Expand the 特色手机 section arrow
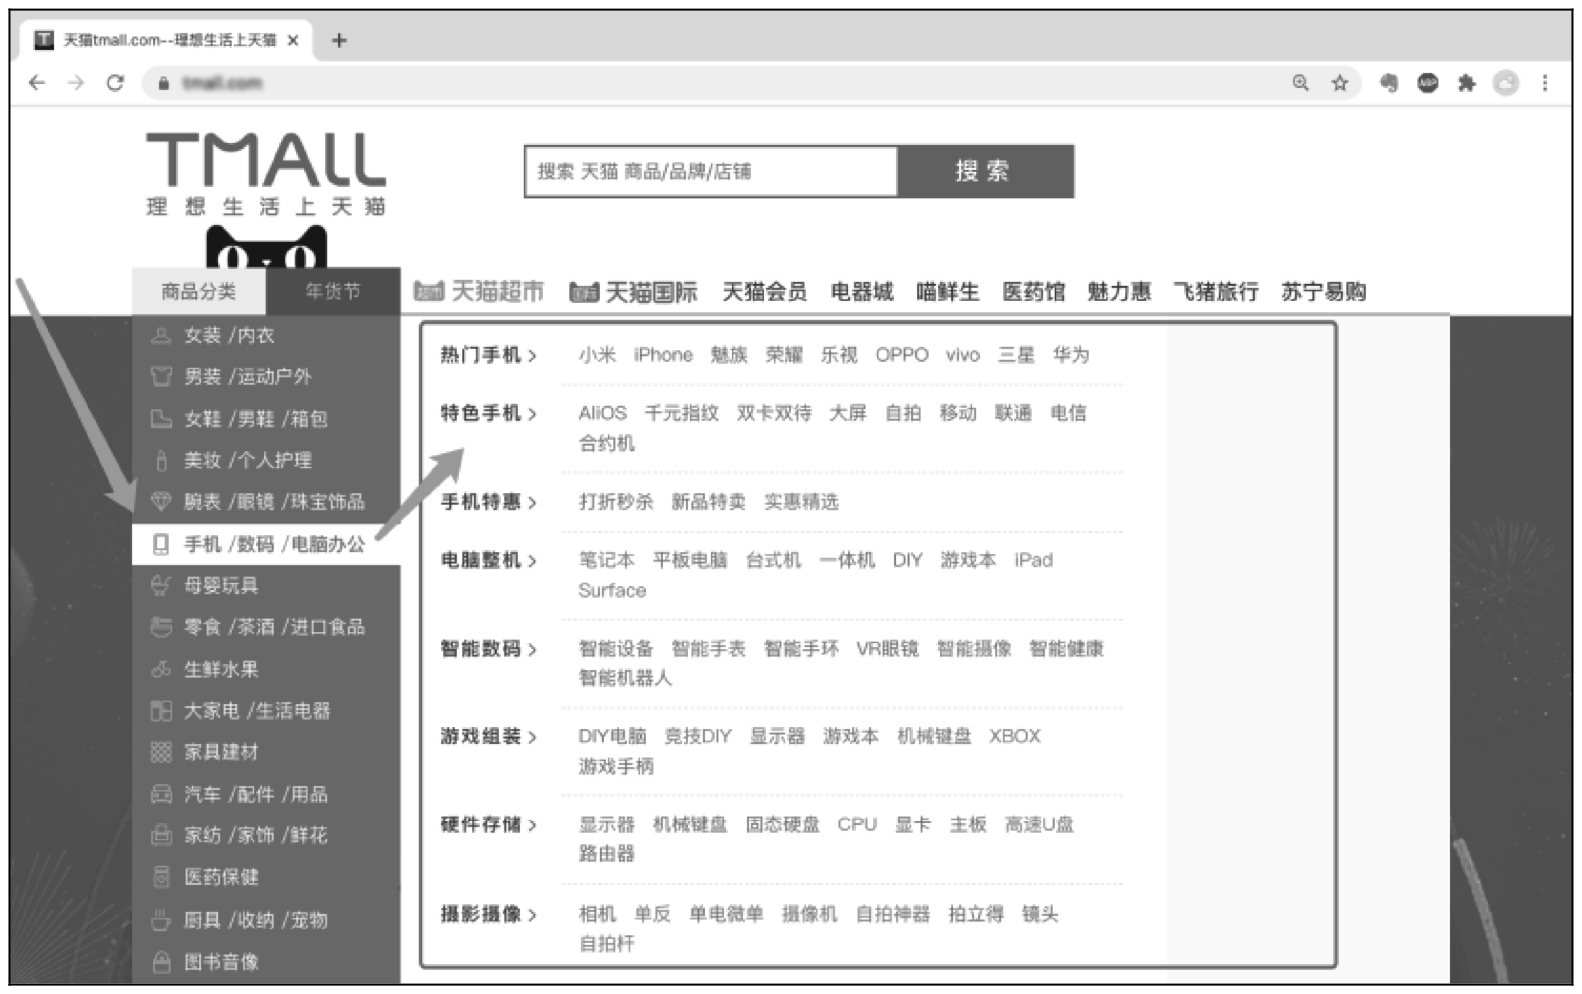Screen dimensions: 1582x994 [x=532, y=413]
